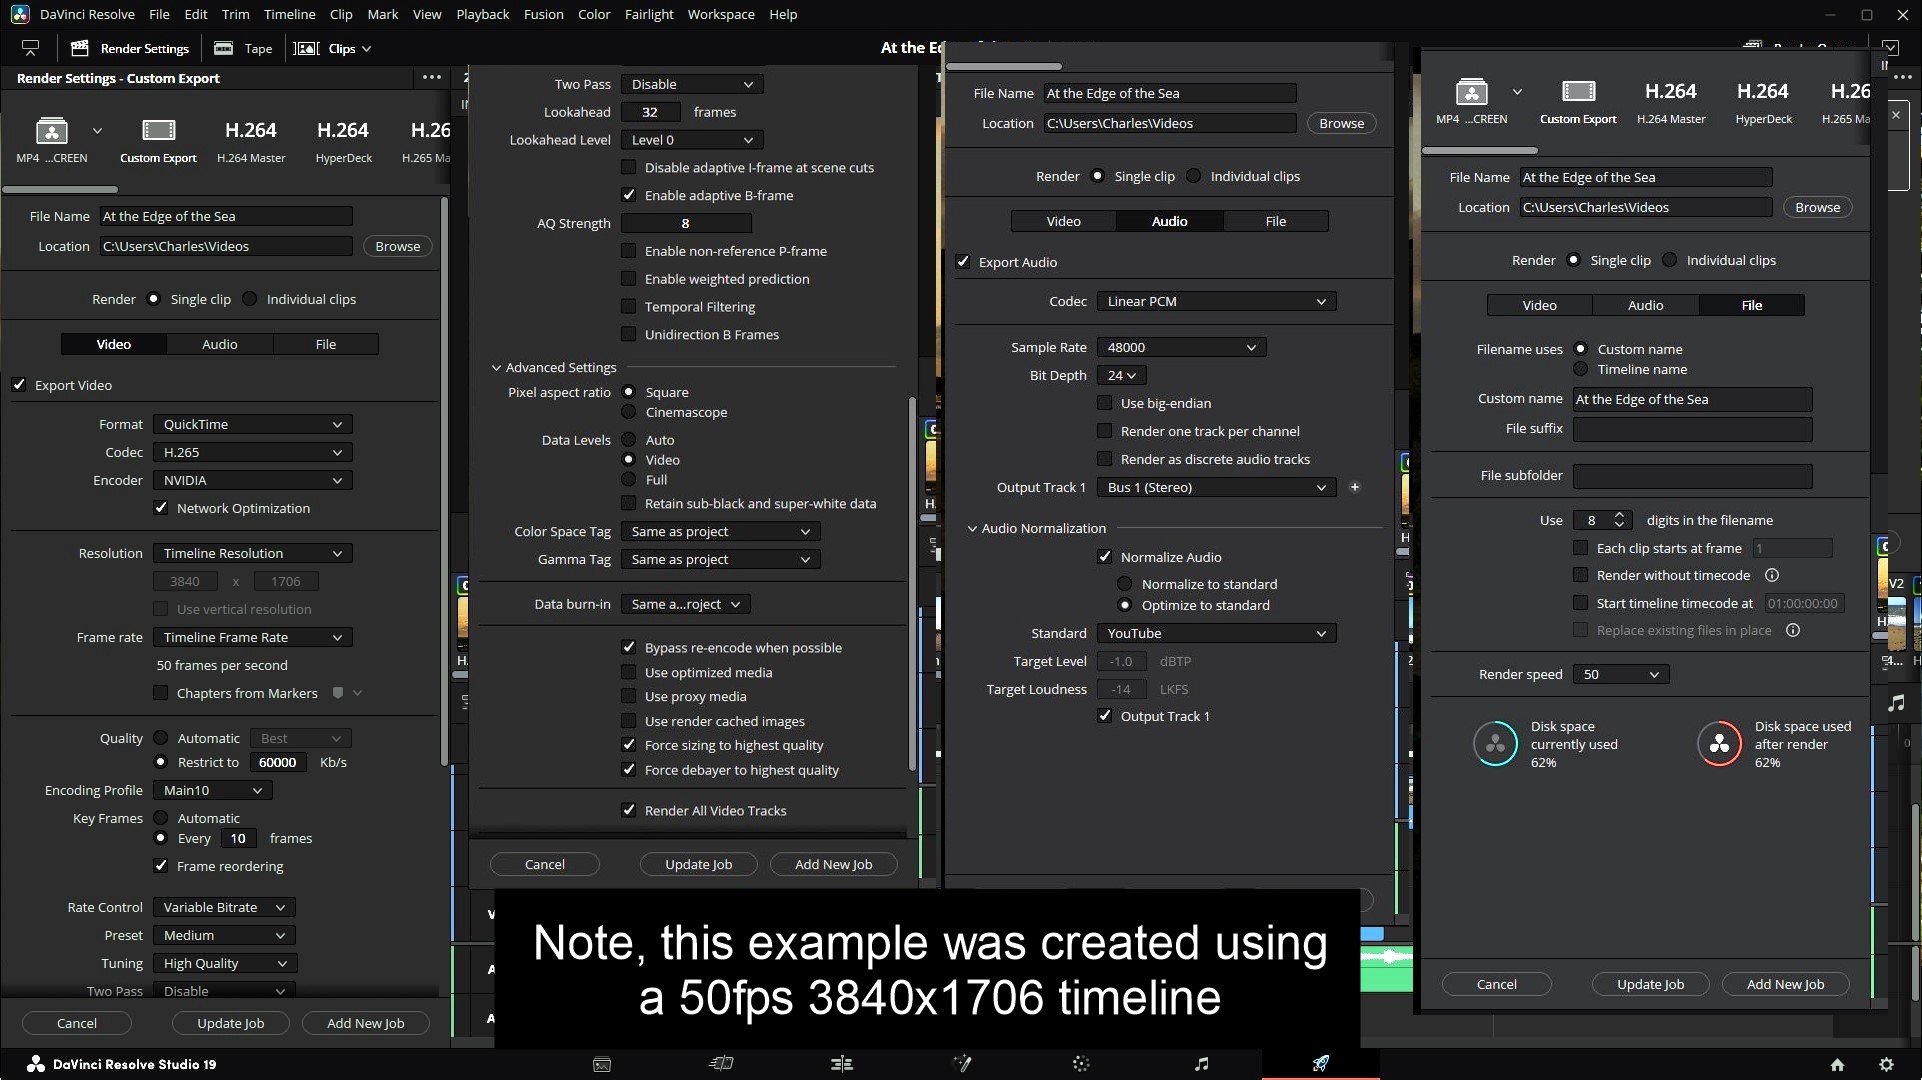
Task: Go to the Fusion page wand icon
Action: point(962,1064)
